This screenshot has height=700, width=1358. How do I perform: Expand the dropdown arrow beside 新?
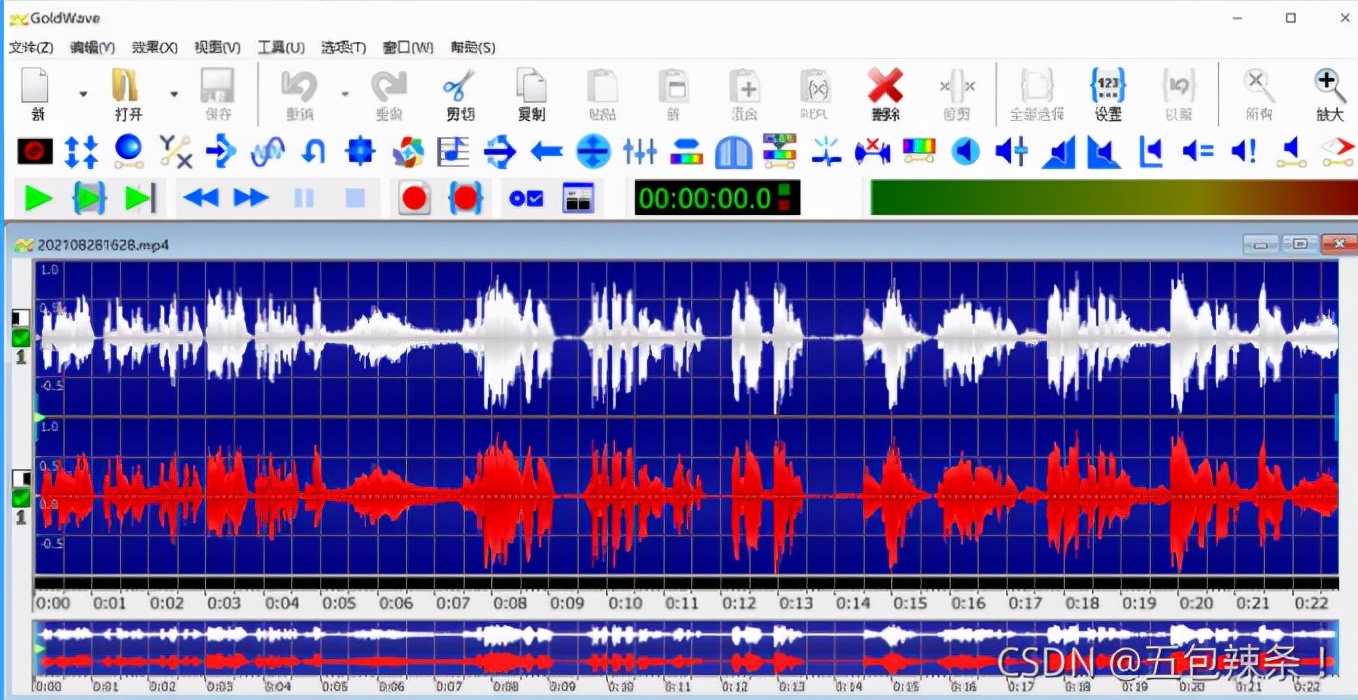(x=83, y=95)
